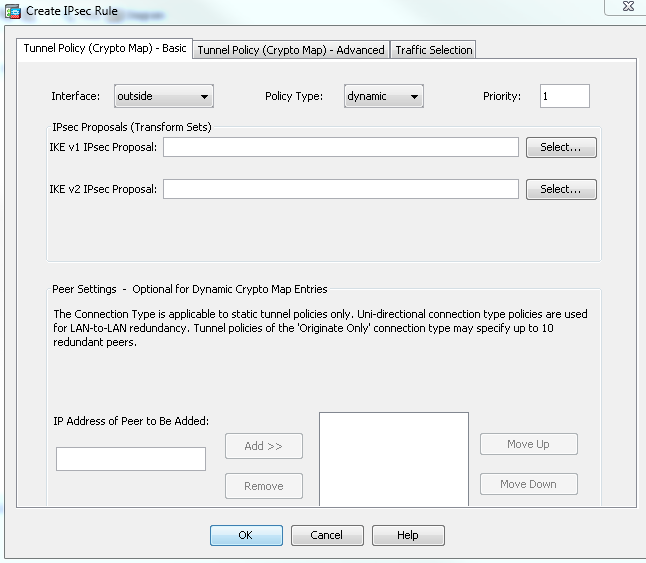
Task: Click the Remove peer button
Action: tap(264, 486)
